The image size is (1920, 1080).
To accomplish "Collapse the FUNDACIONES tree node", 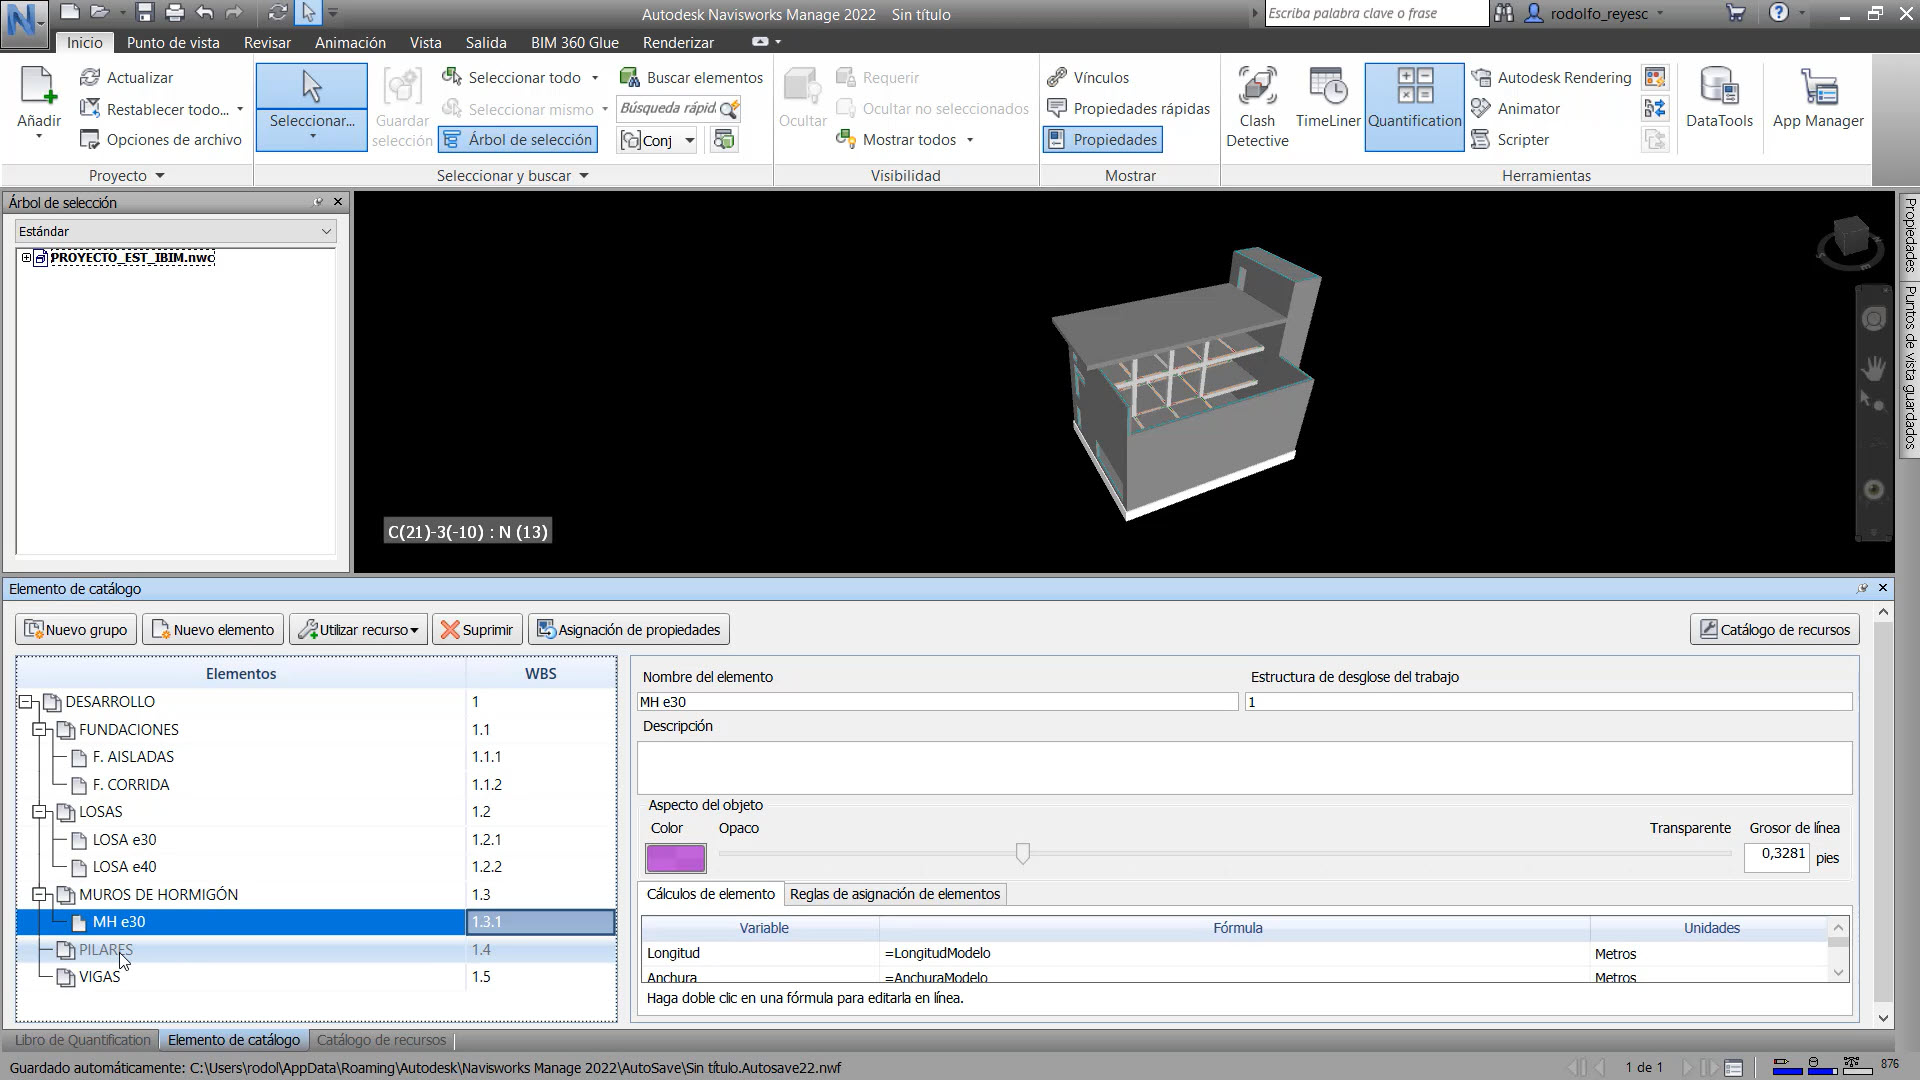I will 40,730.
